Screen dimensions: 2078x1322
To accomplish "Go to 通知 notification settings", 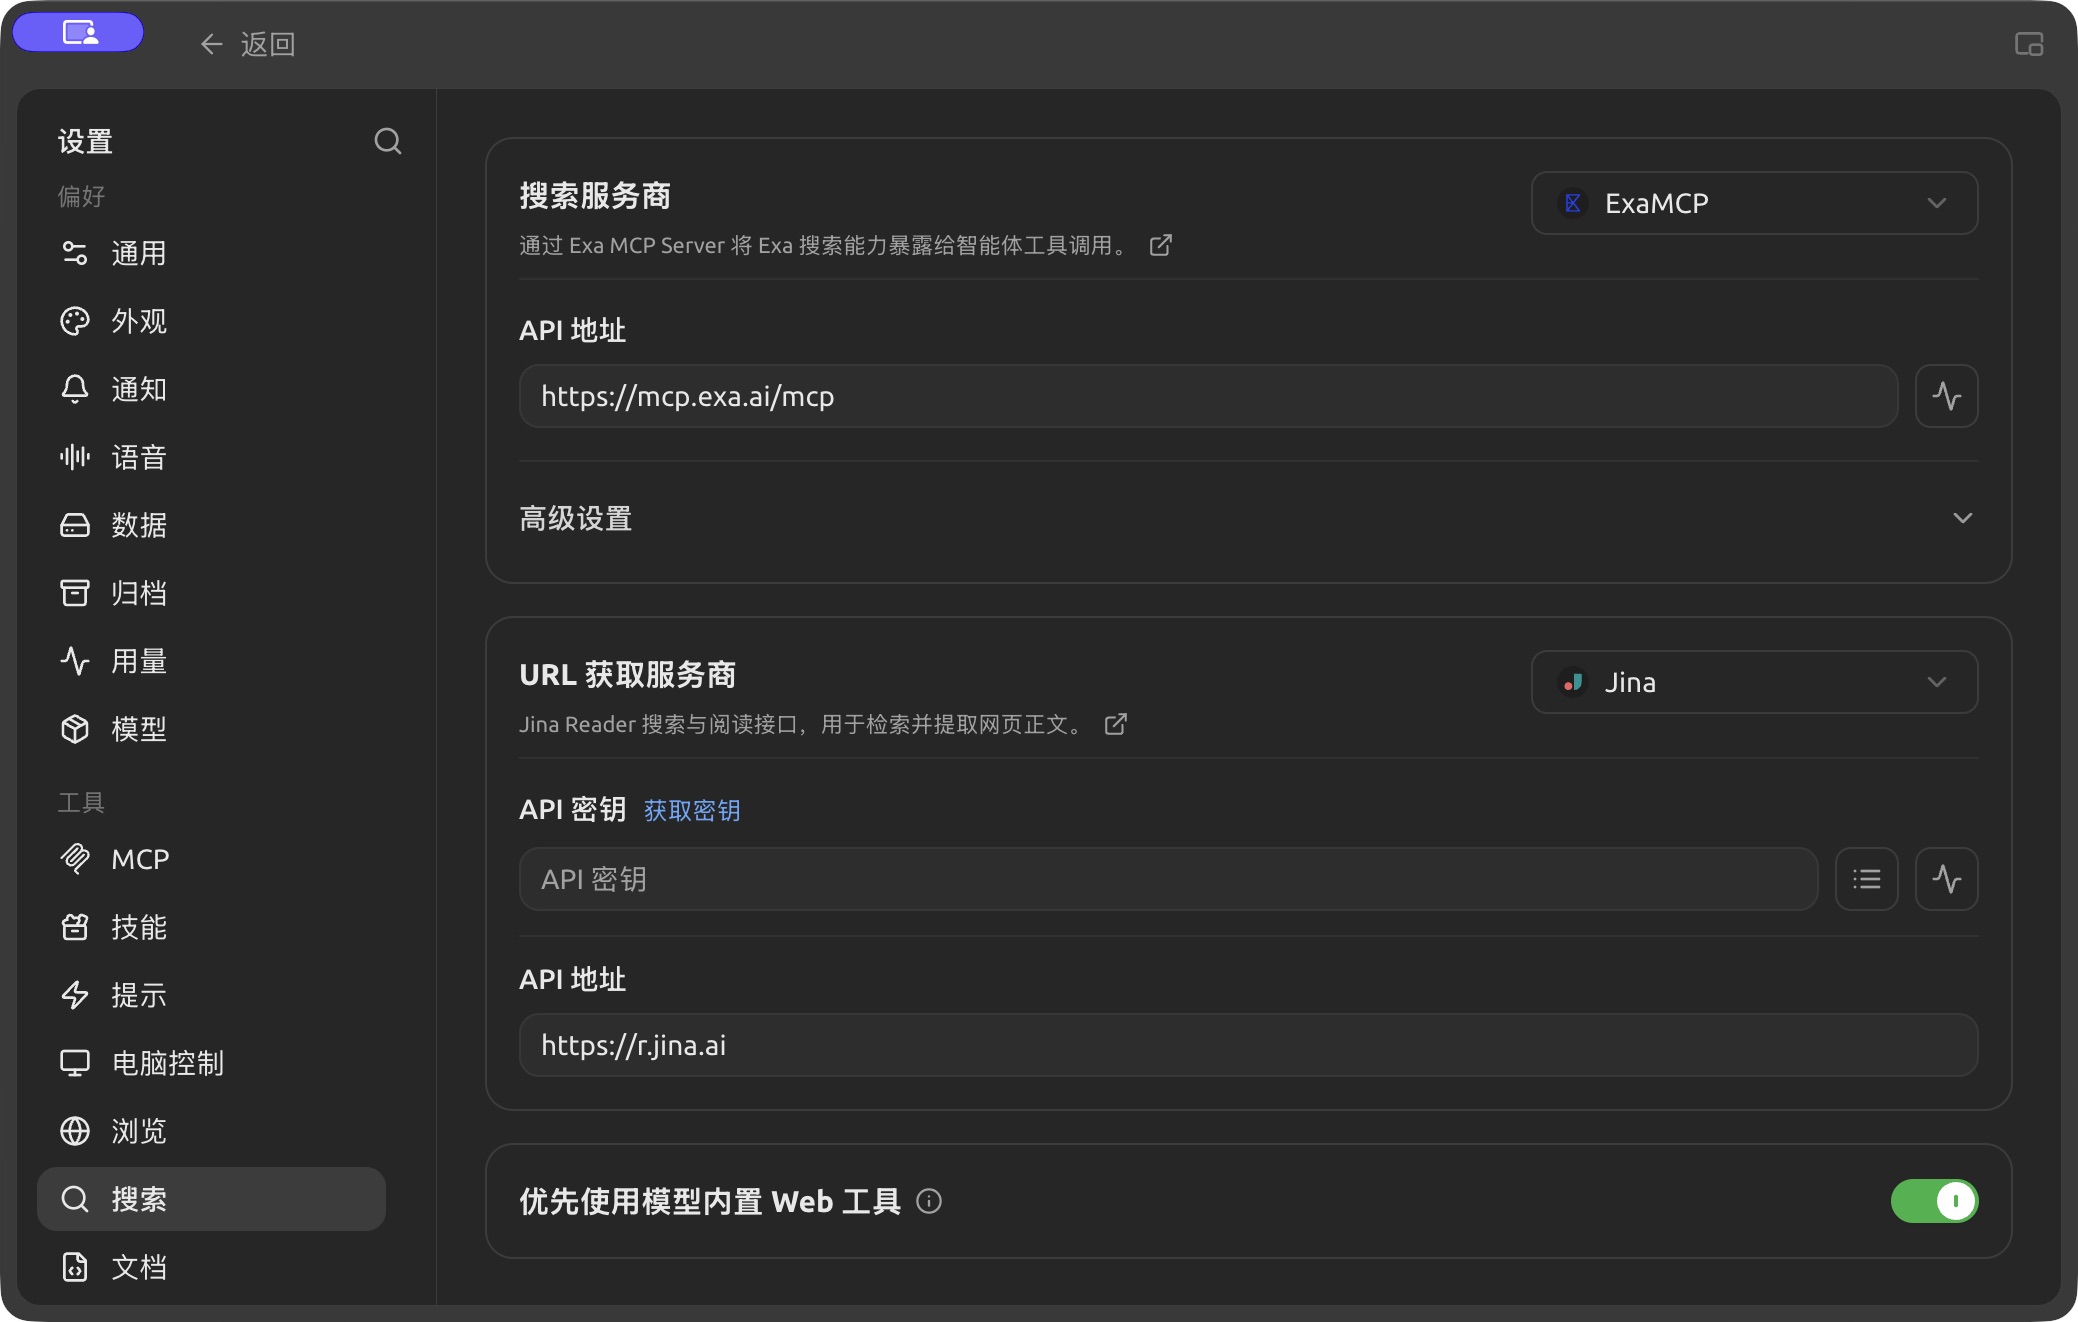I will tap(211, 389).
